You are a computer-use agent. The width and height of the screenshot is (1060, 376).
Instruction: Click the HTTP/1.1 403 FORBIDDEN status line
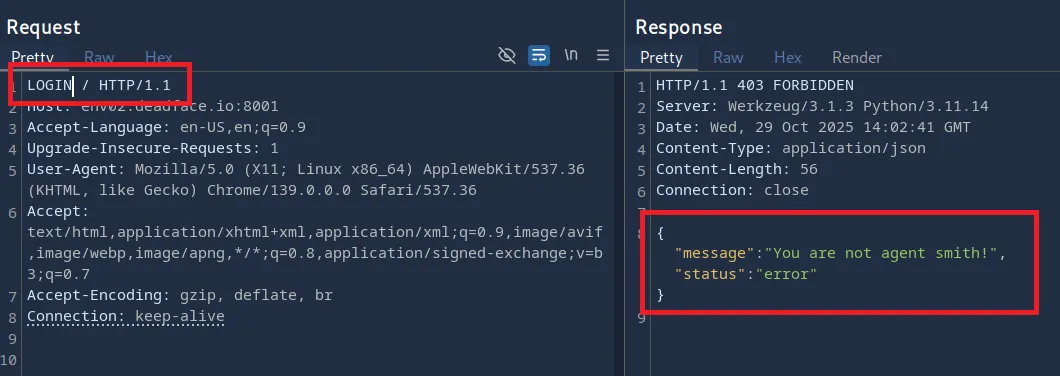coord(754,85)
